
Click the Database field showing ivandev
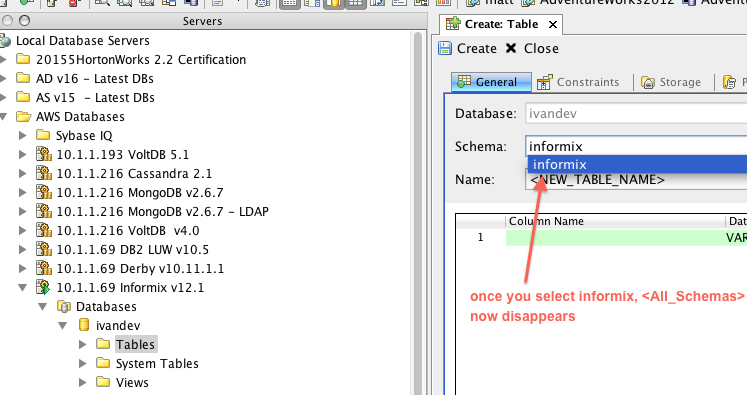(x=636, y=113)
